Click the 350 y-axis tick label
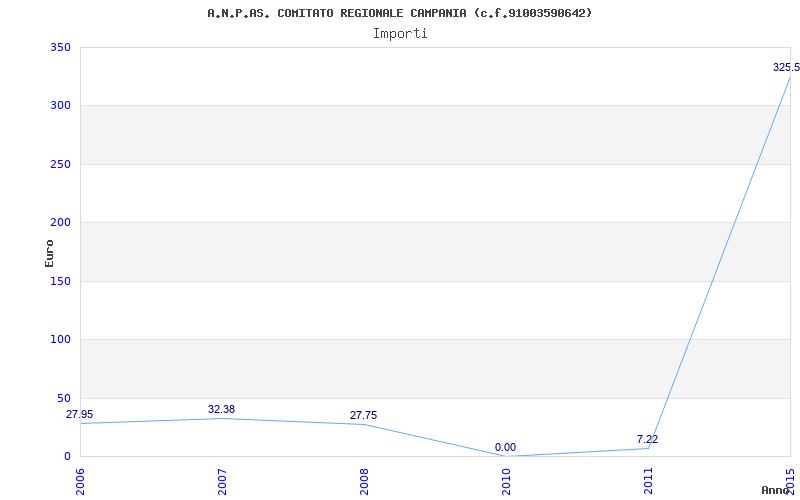This screenshot has height=500, width=800. point(60,47)
